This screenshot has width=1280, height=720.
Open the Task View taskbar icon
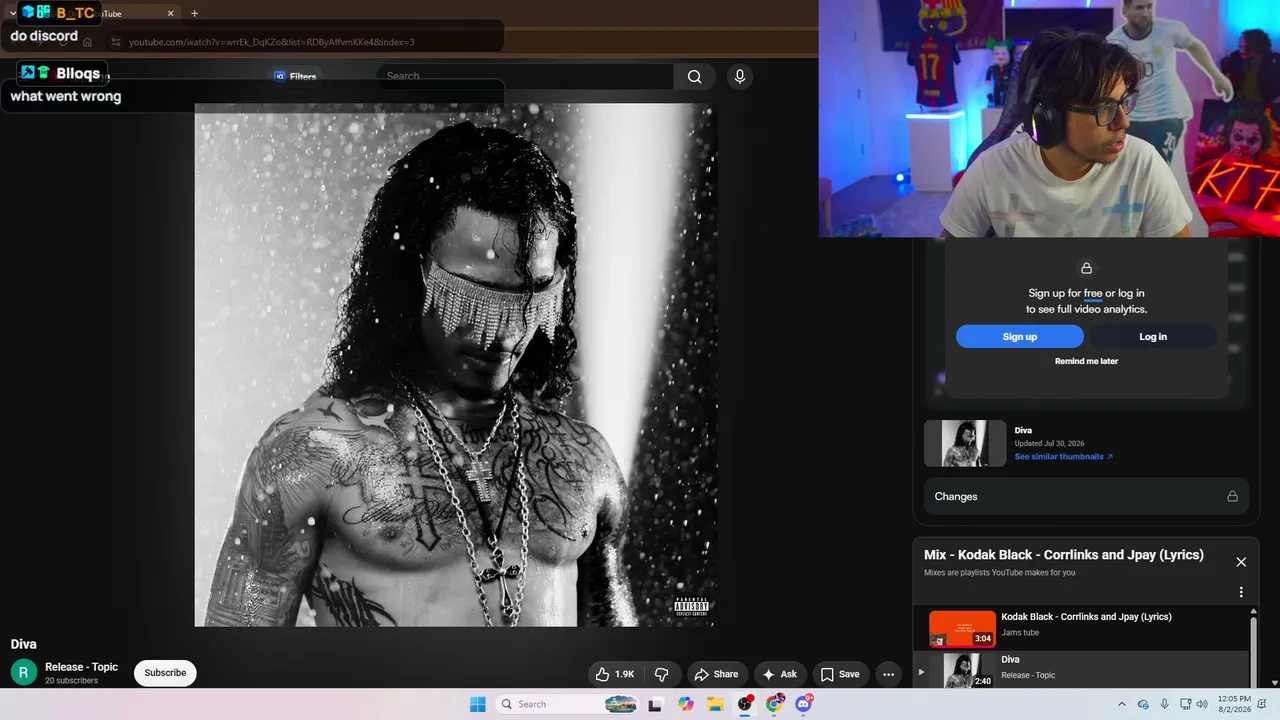655,704
